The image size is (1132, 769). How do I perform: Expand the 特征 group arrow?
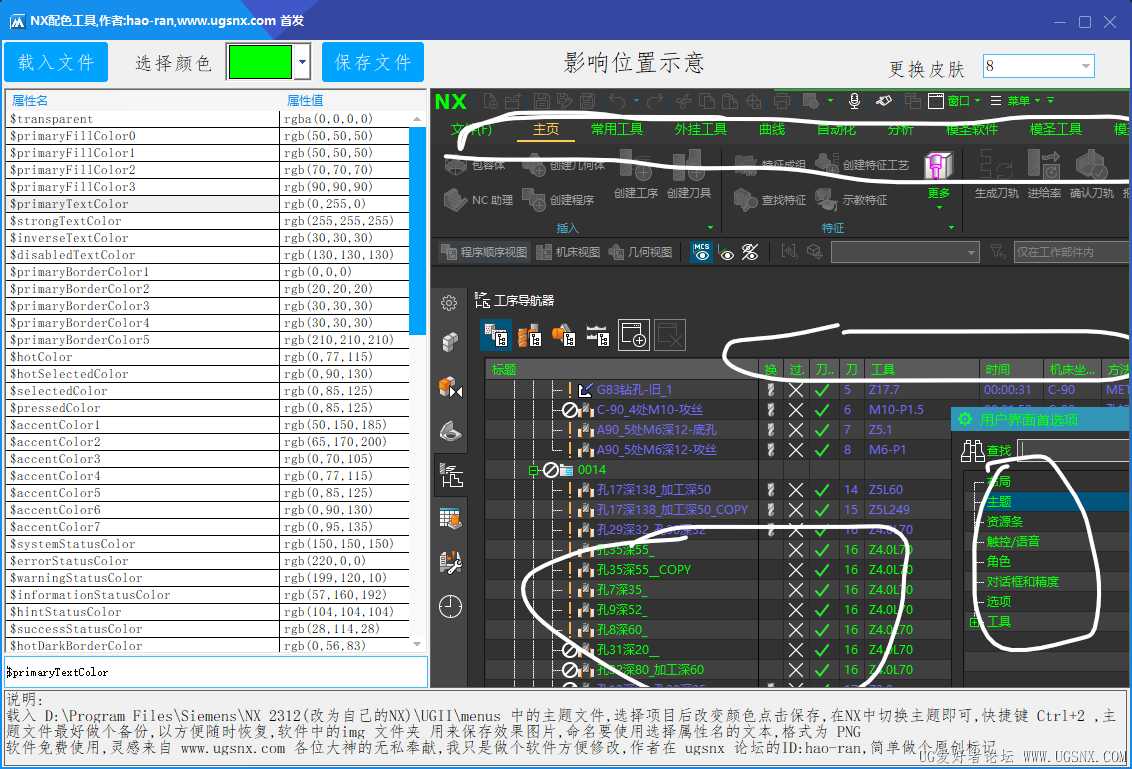(952, 227)
